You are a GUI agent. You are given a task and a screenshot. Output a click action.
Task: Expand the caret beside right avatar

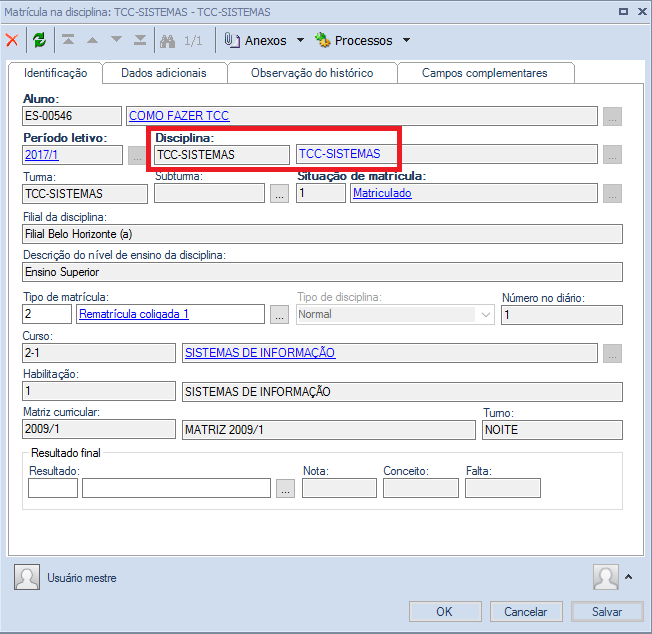click(629, 577)
